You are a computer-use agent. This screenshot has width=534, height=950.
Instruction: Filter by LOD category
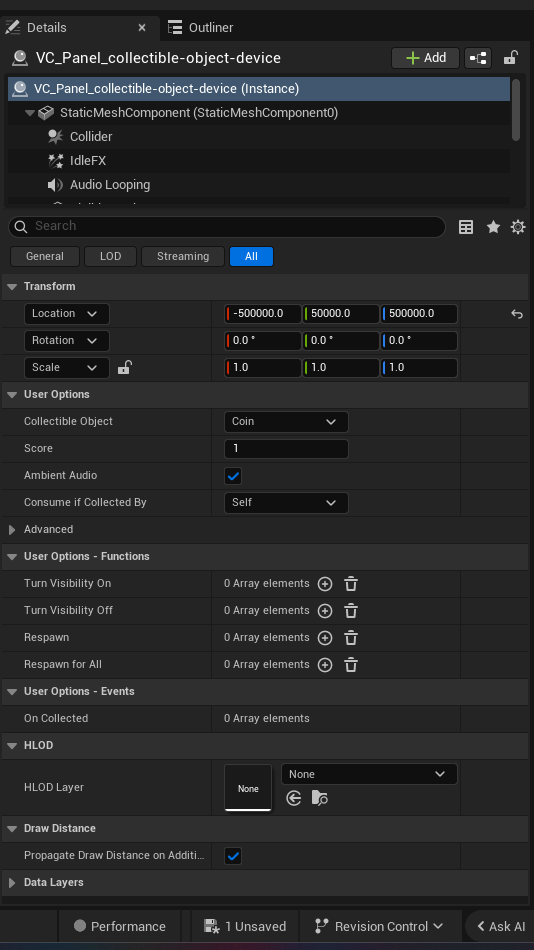tap(110, 256)
